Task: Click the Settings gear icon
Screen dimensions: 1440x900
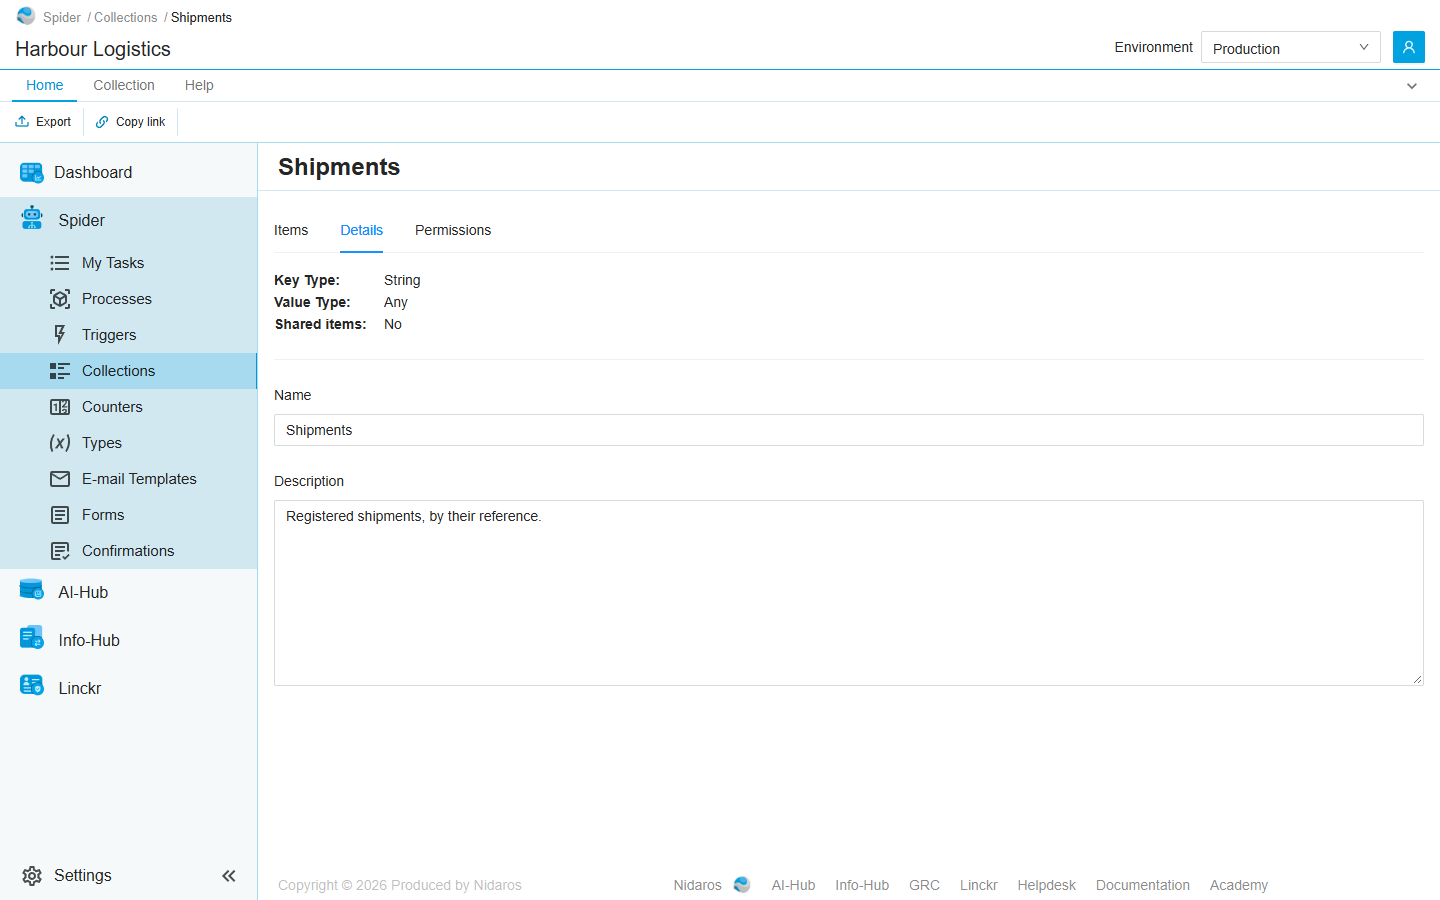Action: (32, 876)
